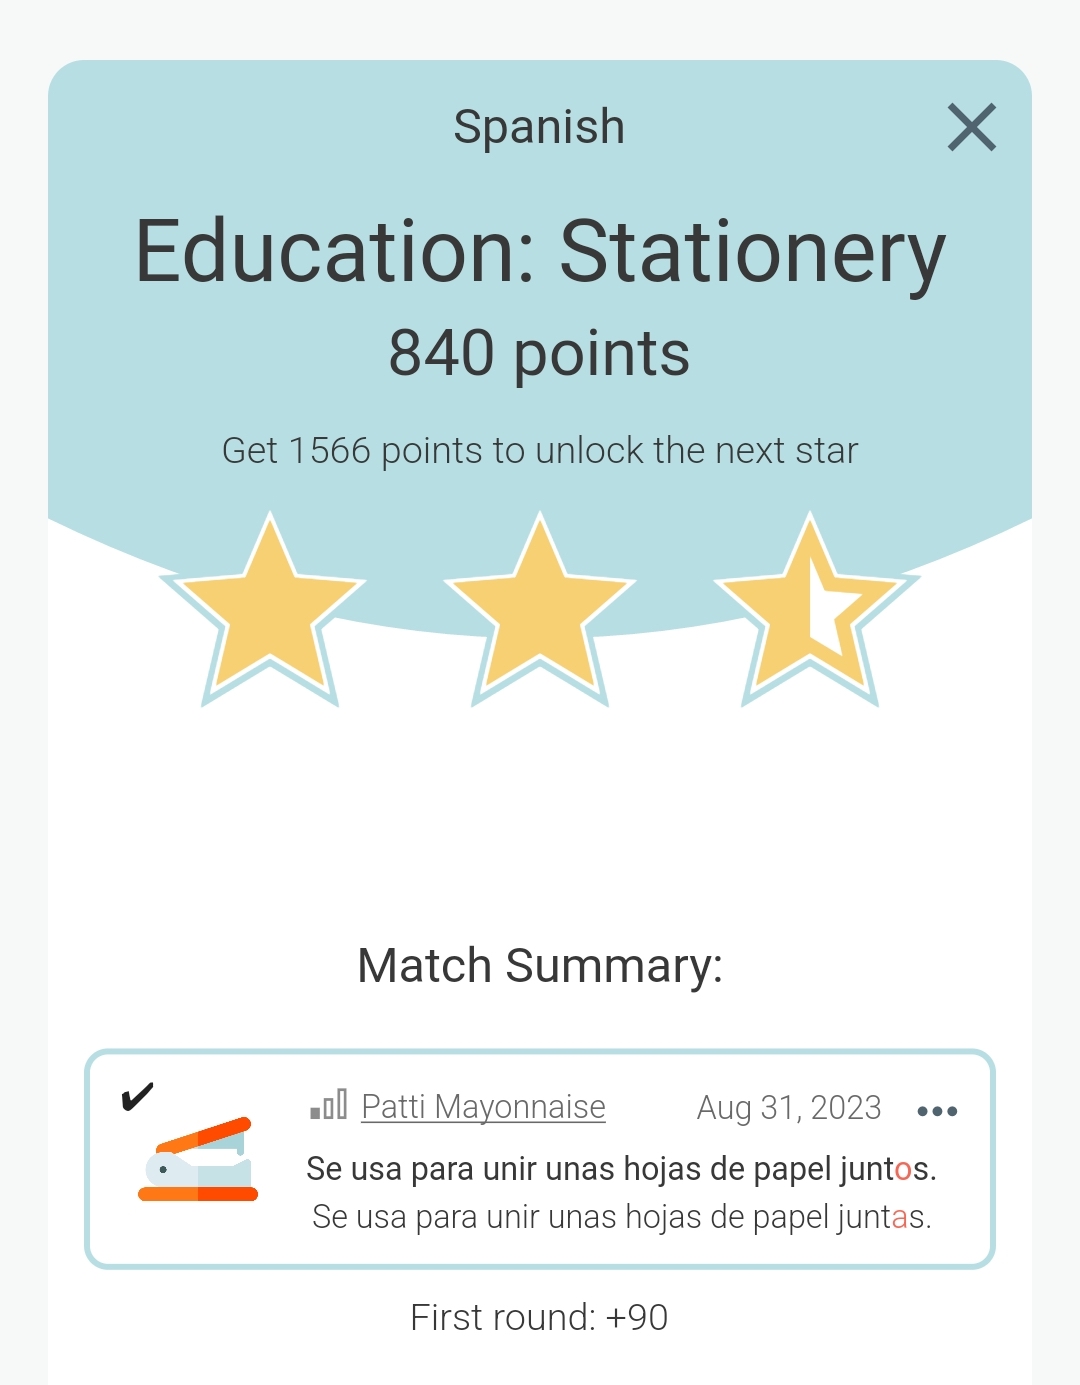Click the Match Summary heading
Viewport: 1080px width, 1385px height.
(x=540, y=966)
